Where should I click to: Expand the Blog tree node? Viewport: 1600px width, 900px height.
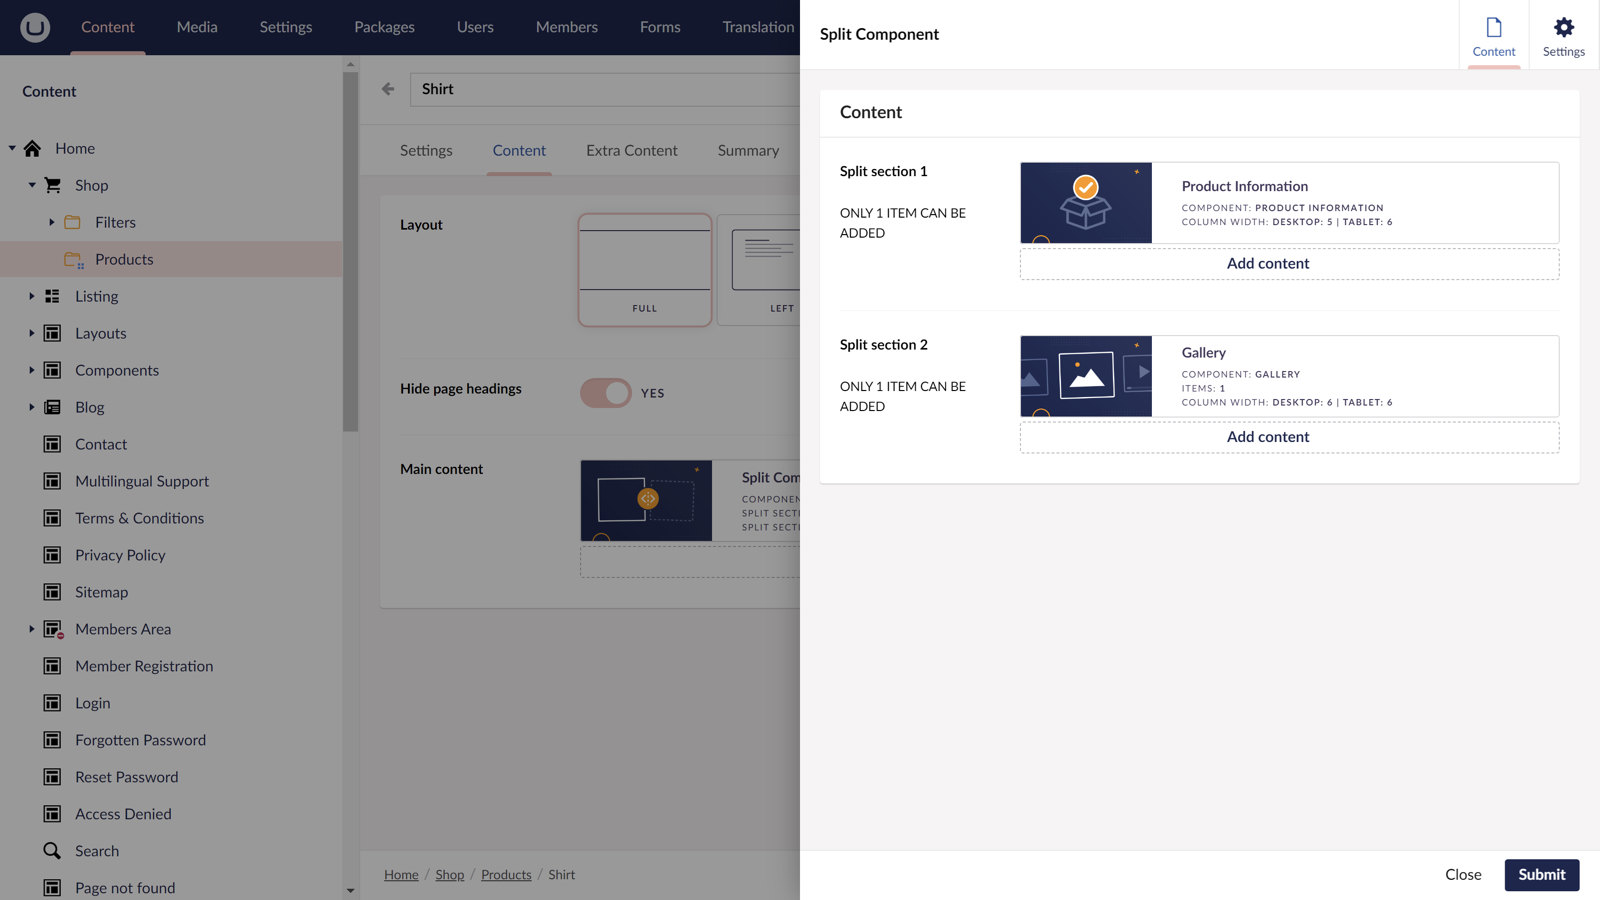point(31,407)
